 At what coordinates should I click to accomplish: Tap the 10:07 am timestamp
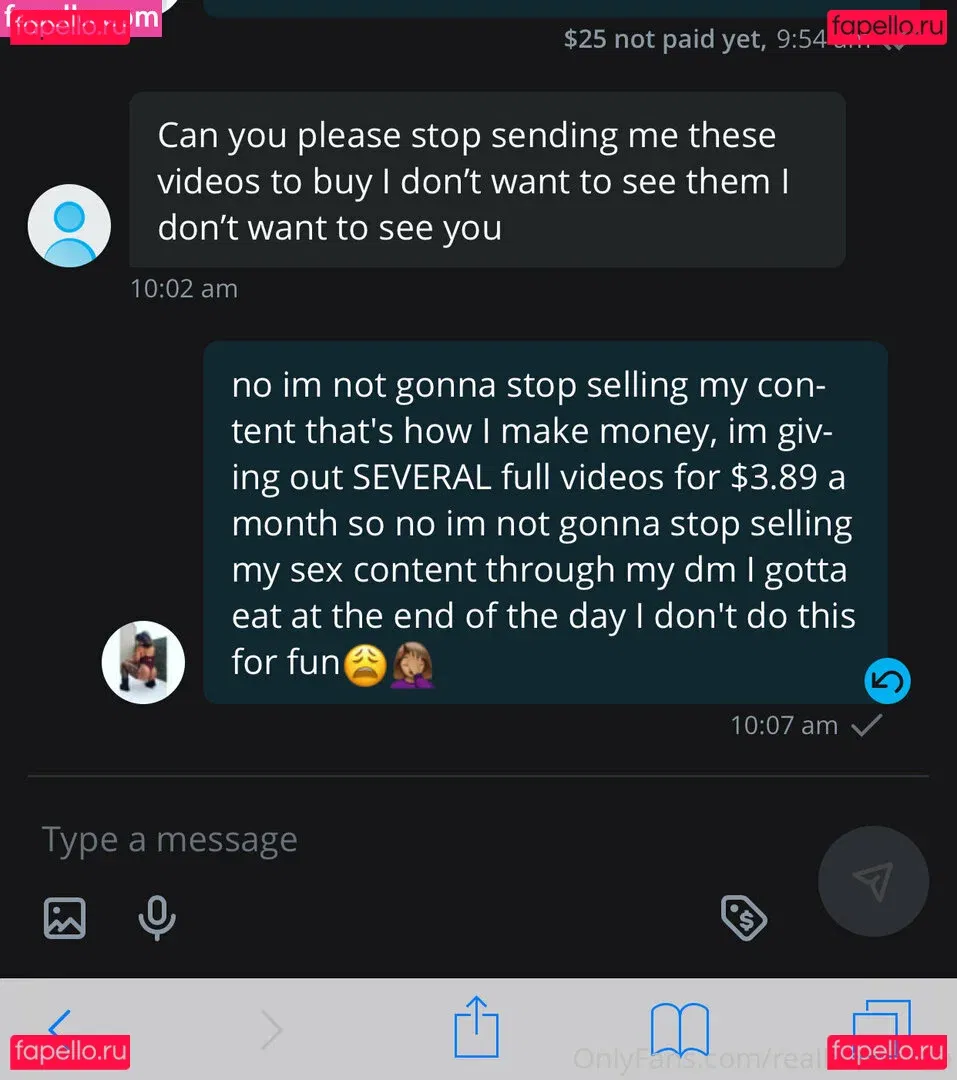click(784, 725)
